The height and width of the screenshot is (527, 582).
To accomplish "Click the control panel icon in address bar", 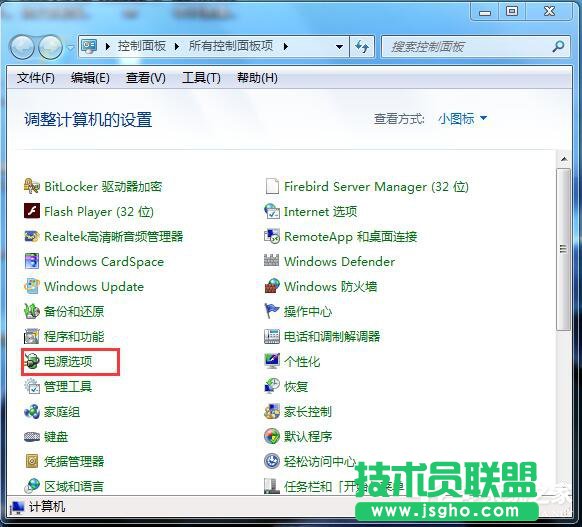I will pyautogui.click(x=89, y=46).
